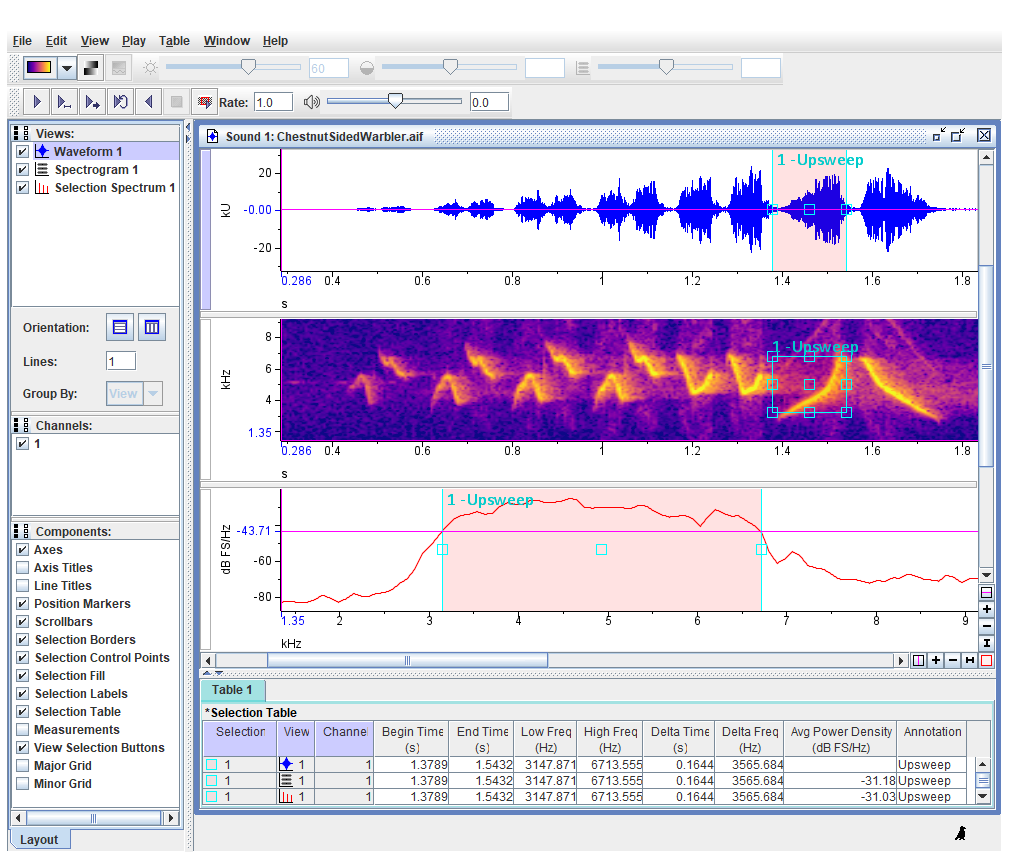Viewport: 1009px width, 859px height.
Task: Open the Edit menu
Action: tap(56, 41)
